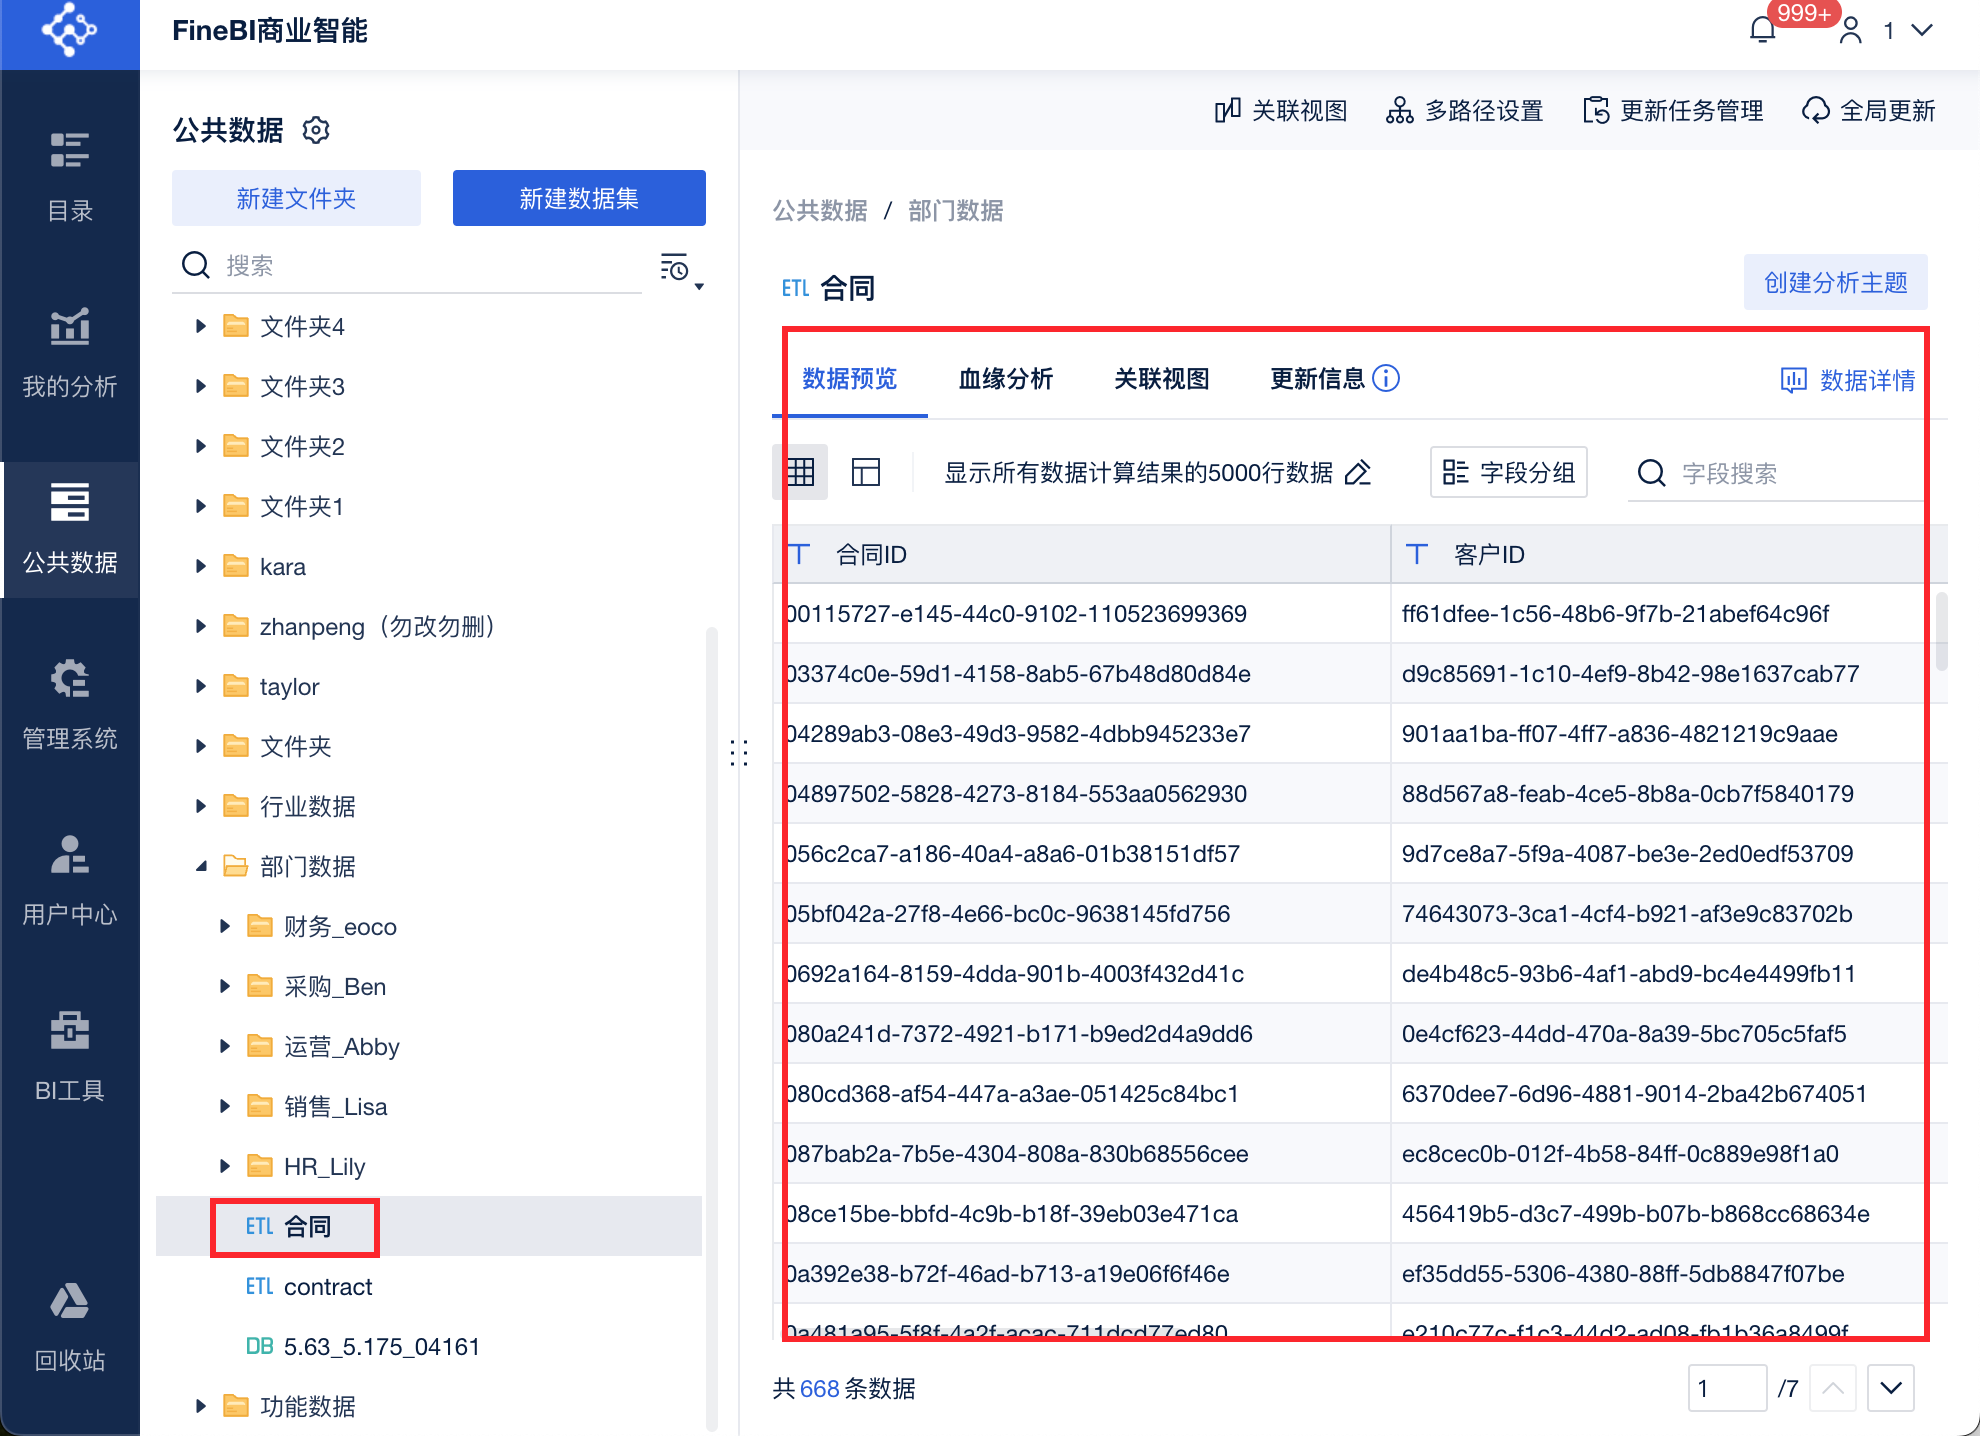This screenshot has width=1980, height=1436.
Task: Toggle 字段分组 field grouping
Action: pos(1509,472)
